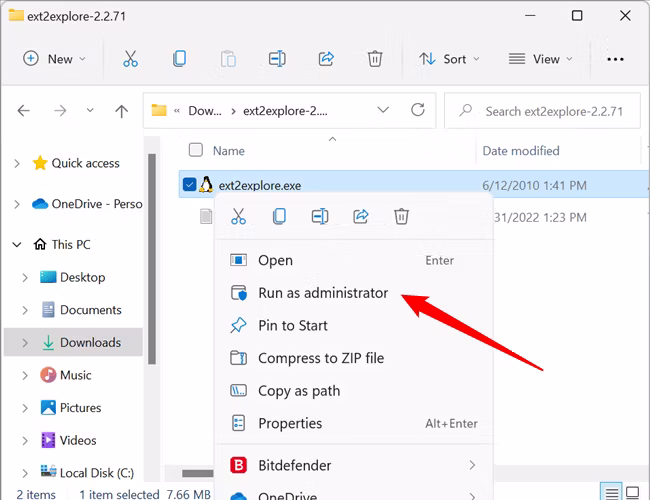Select Pictures in the navigation pane
Viewport: 650px width, 500px height.
pyautogui.click(x=80, y=408)
